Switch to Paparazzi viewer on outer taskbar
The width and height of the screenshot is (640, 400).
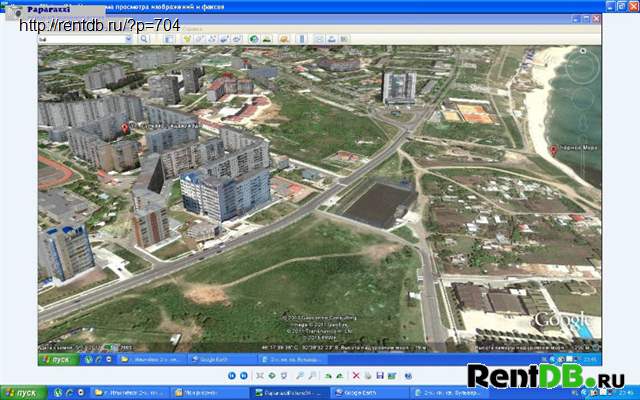click(x=291, y=393)
